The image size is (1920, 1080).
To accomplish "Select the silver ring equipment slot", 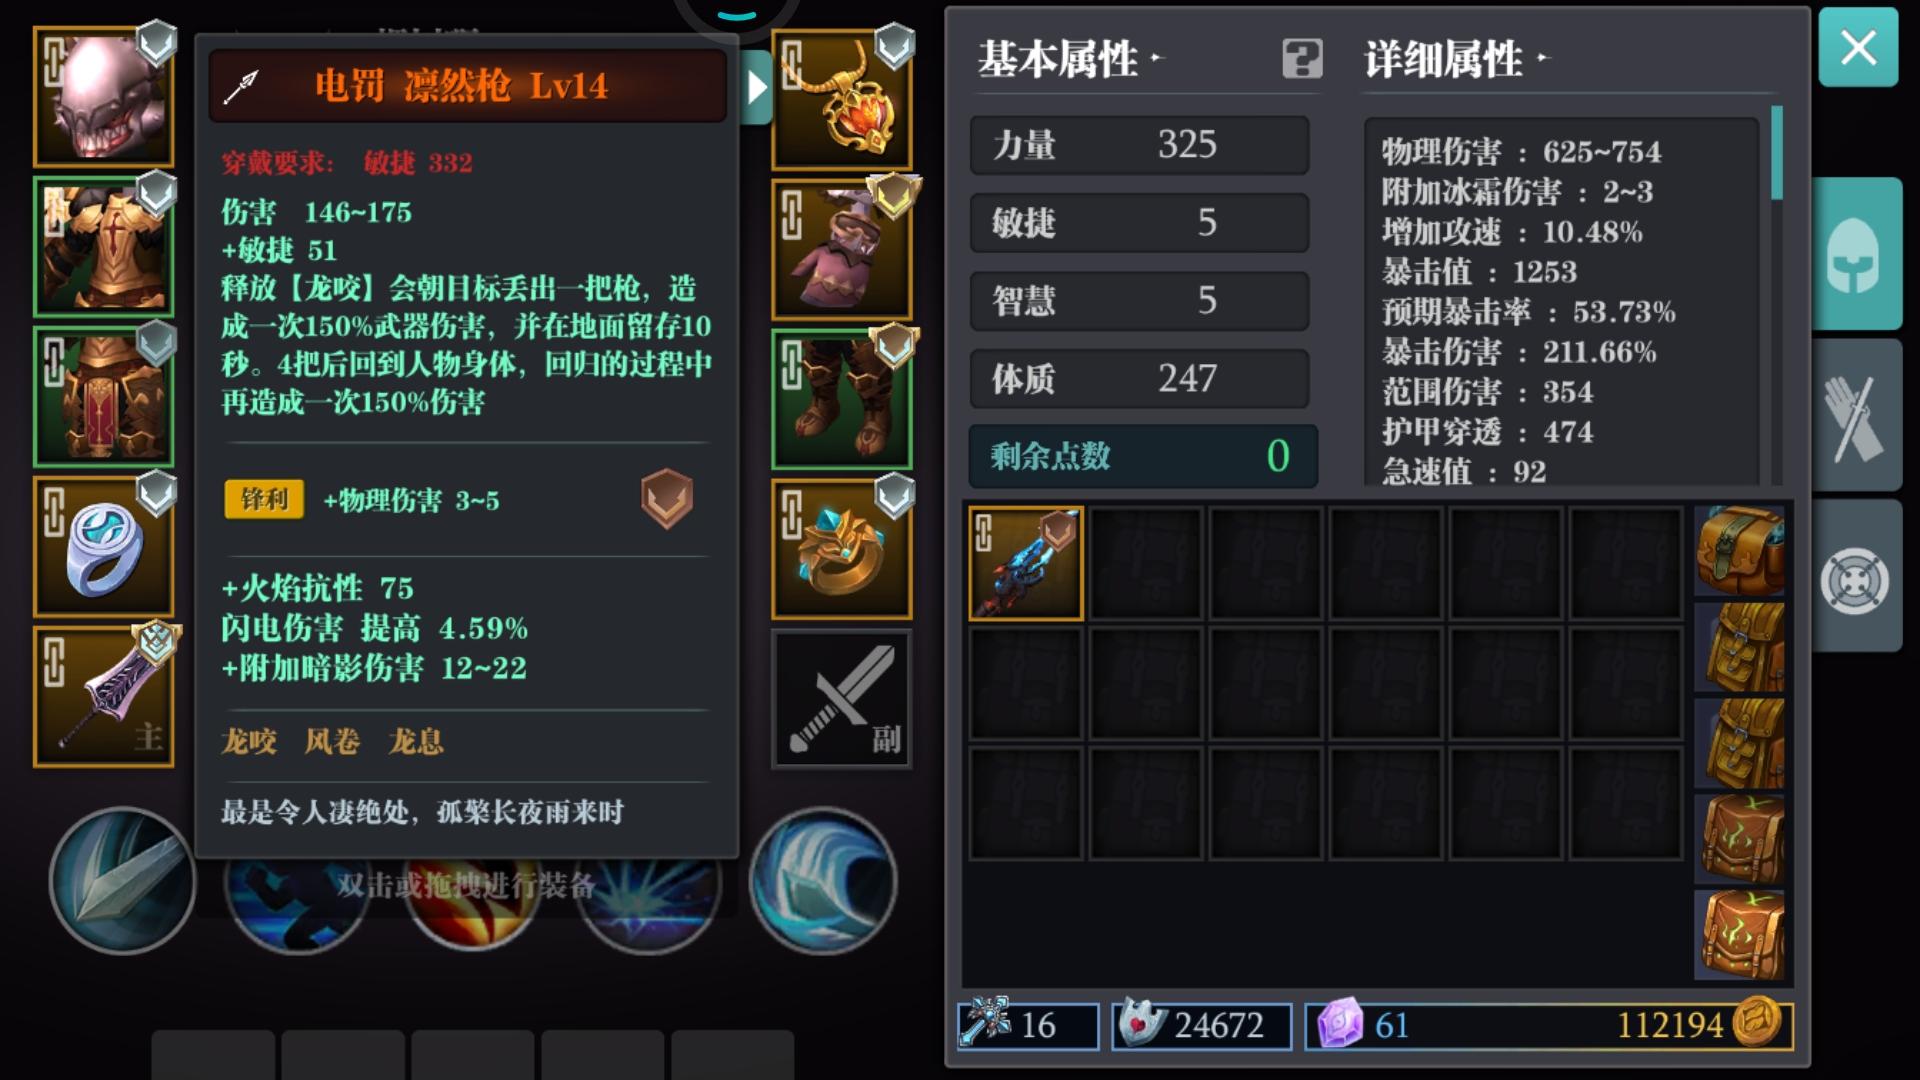I will coord(104,547).
